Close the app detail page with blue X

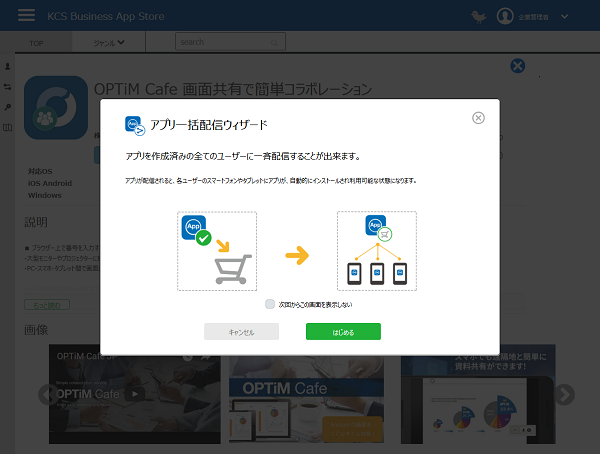[x=517, y=66]
